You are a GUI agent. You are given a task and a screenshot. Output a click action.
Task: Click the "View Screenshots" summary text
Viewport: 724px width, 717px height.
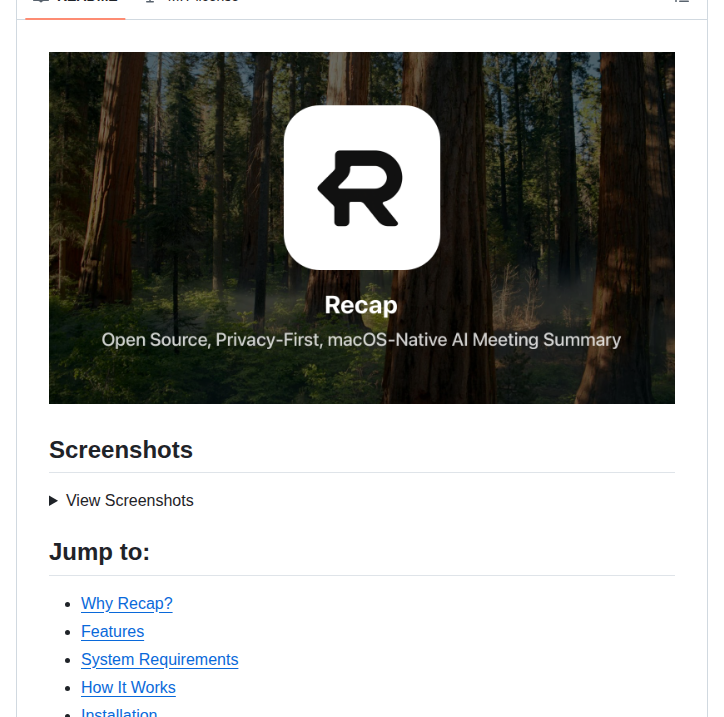pos(130,500)
